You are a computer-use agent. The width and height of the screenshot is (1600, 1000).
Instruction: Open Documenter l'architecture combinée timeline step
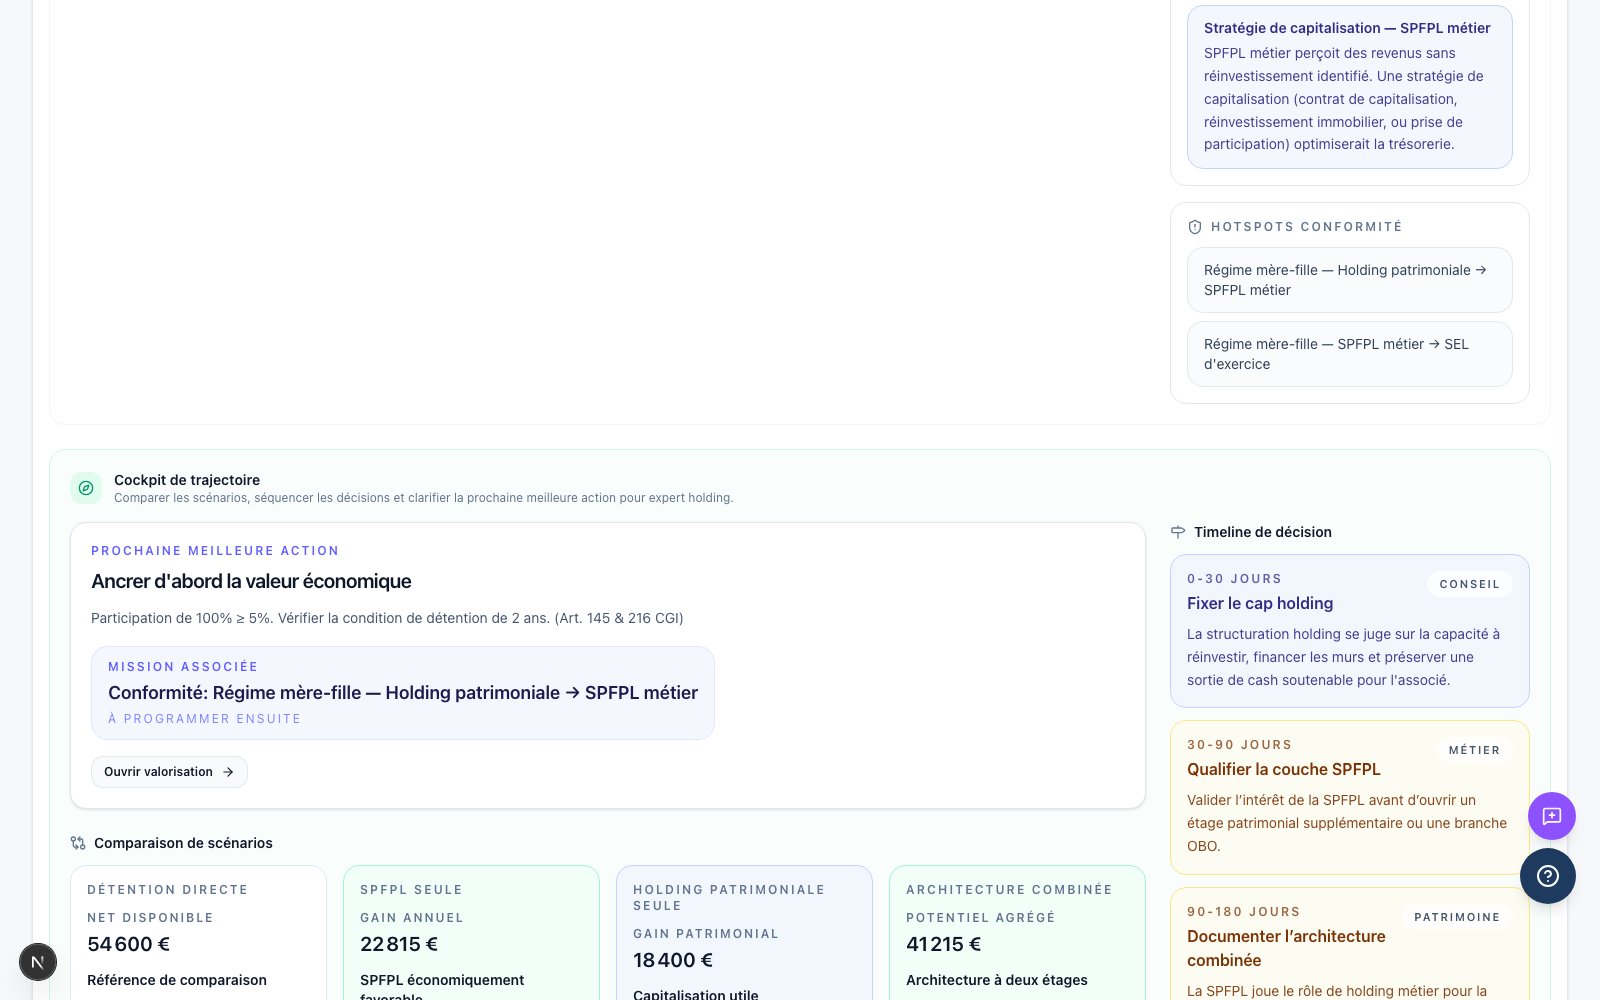tap(1349, 944)
